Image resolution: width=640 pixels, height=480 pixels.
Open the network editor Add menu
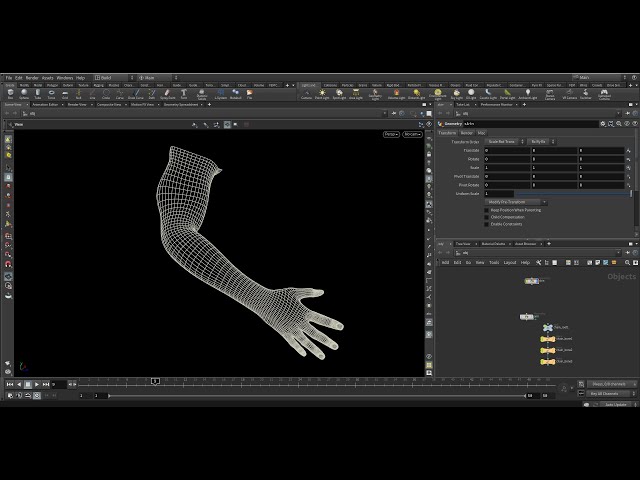click(445, 262)
